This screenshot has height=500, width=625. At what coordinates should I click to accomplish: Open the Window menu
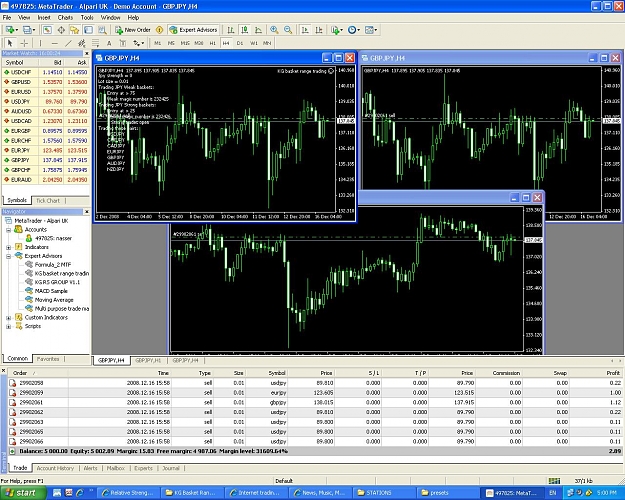(110, 18)
